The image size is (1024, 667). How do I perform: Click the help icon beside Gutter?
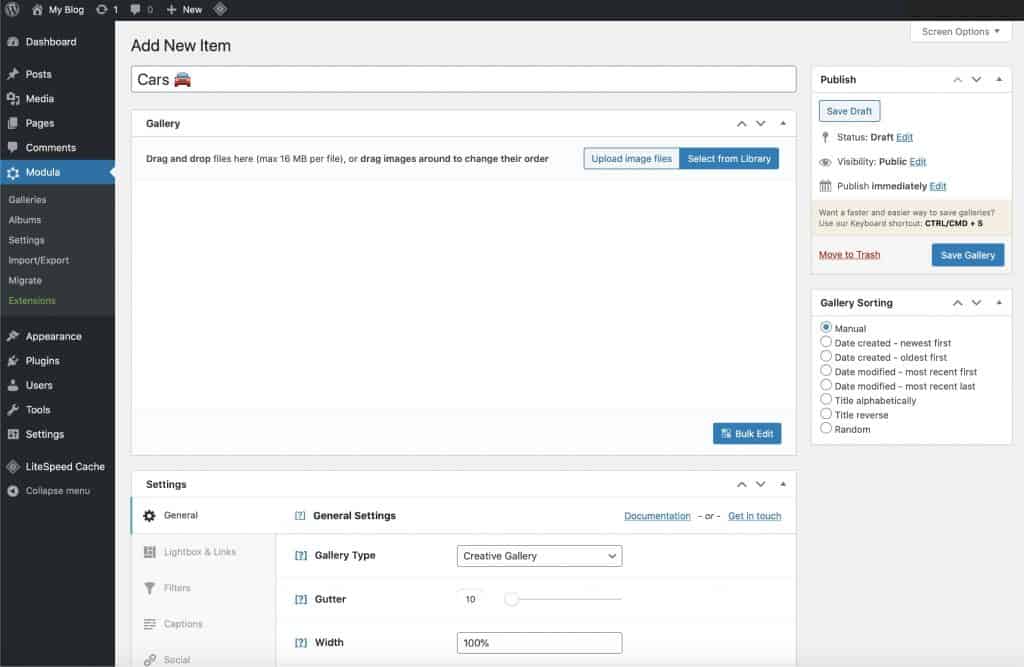tap(300, 600)
